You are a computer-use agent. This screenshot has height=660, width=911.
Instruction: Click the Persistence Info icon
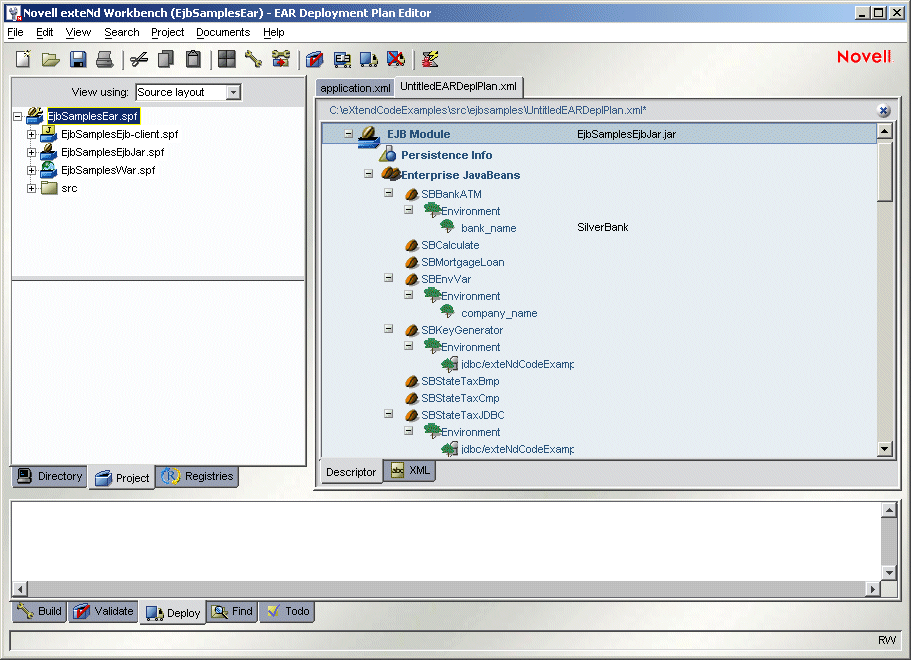click(388, 155)
